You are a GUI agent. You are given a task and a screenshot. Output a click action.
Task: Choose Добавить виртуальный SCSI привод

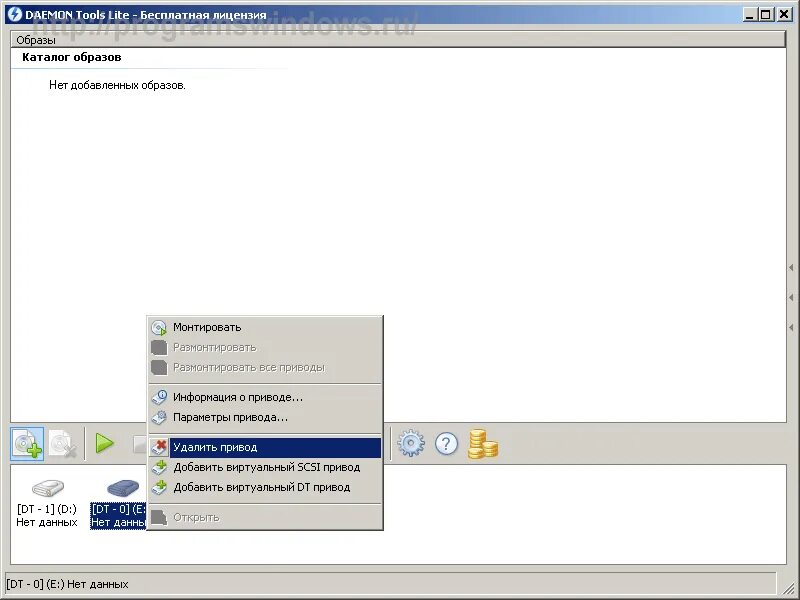click(265, 467)
